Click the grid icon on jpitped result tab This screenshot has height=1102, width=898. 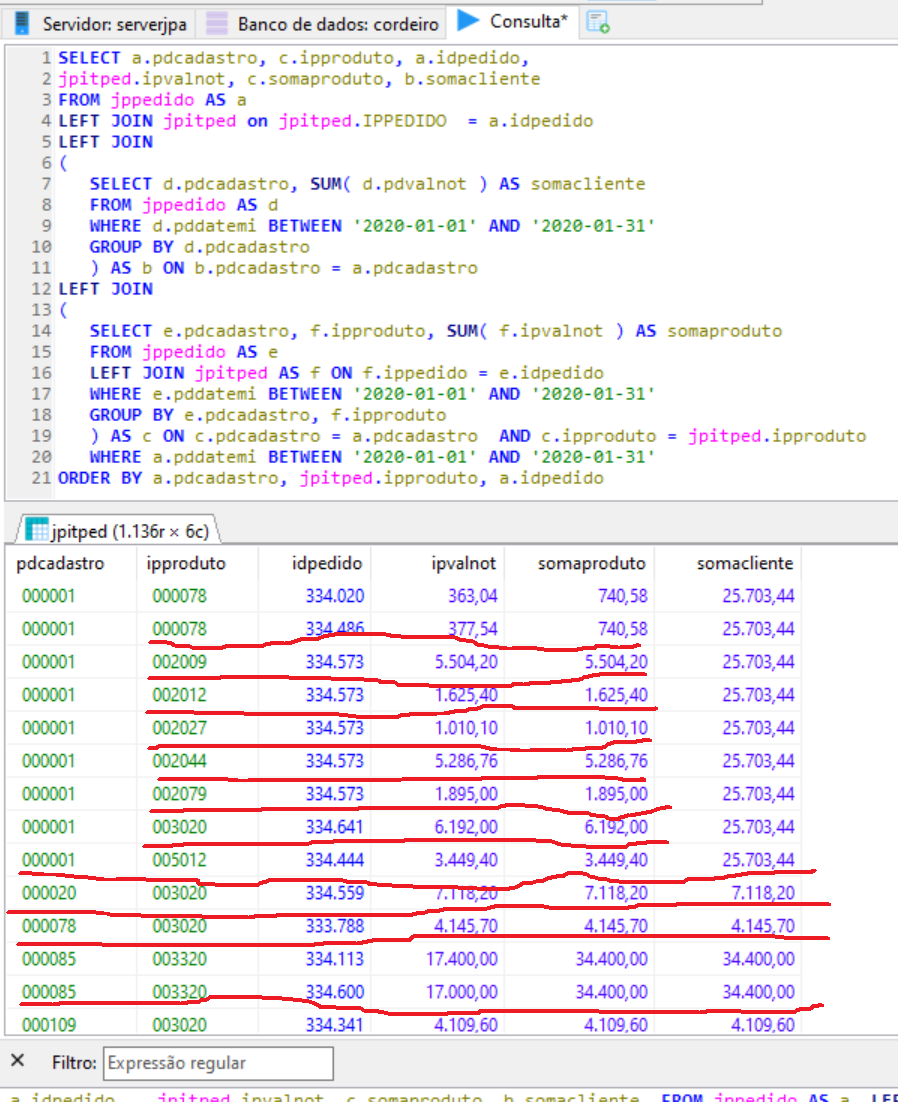coord(36,529)
